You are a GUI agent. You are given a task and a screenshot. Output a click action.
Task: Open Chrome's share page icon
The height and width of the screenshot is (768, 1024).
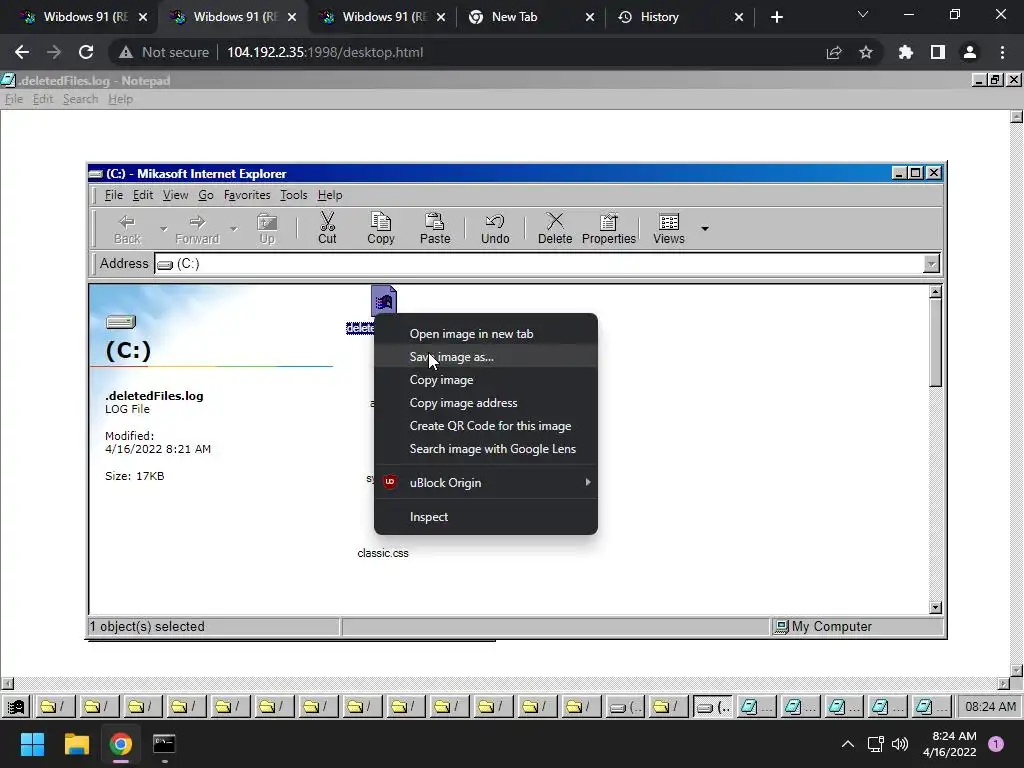pos(834,52)
